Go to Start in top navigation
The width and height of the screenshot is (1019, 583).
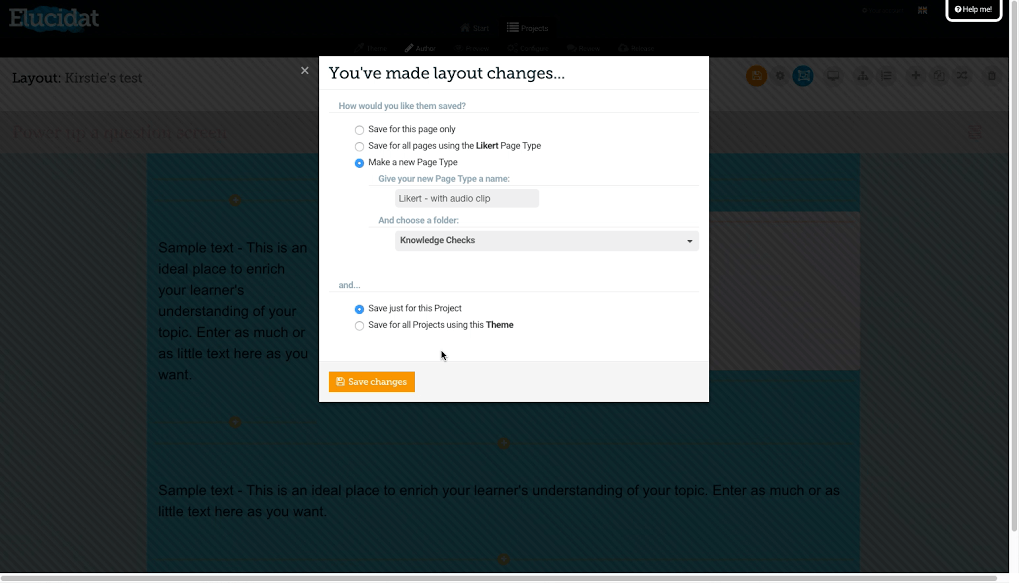[x=474, y=28]
